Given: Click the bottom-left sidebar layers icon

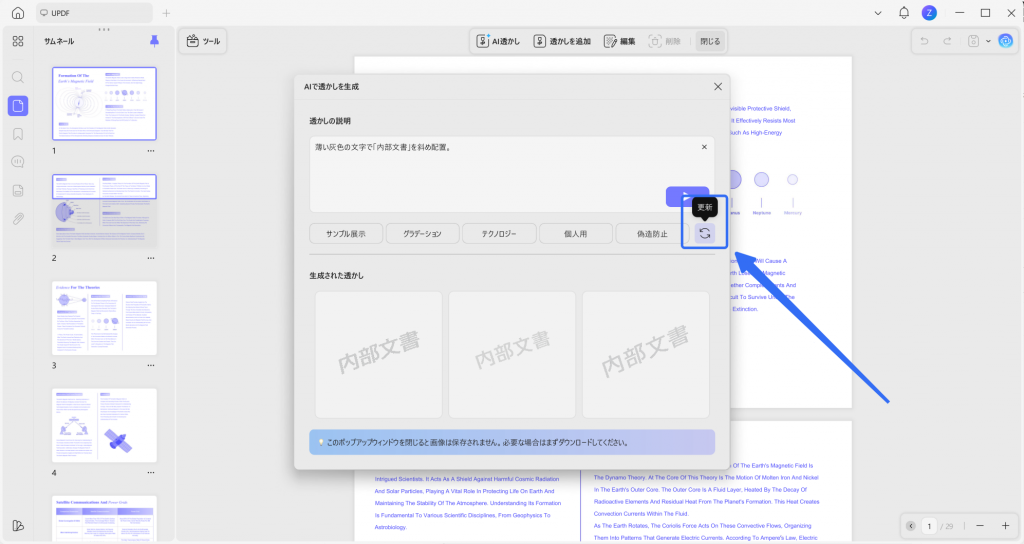Looking at the screenshot, I should coord(18,526).
